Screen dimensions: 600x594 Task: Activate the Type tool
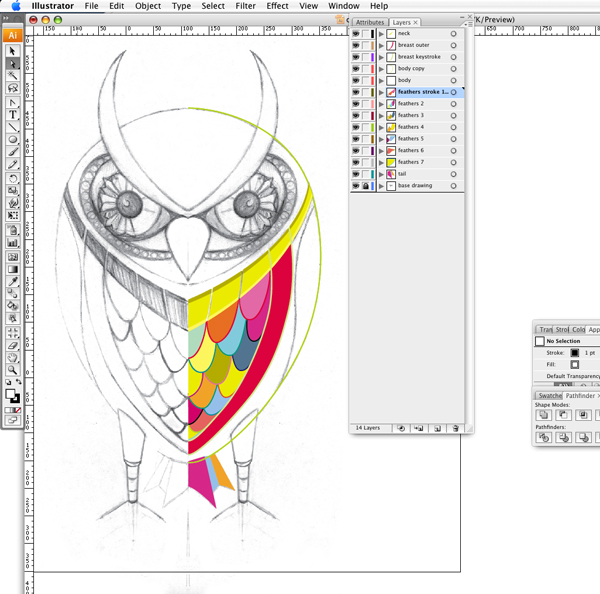tap(13, 115)
